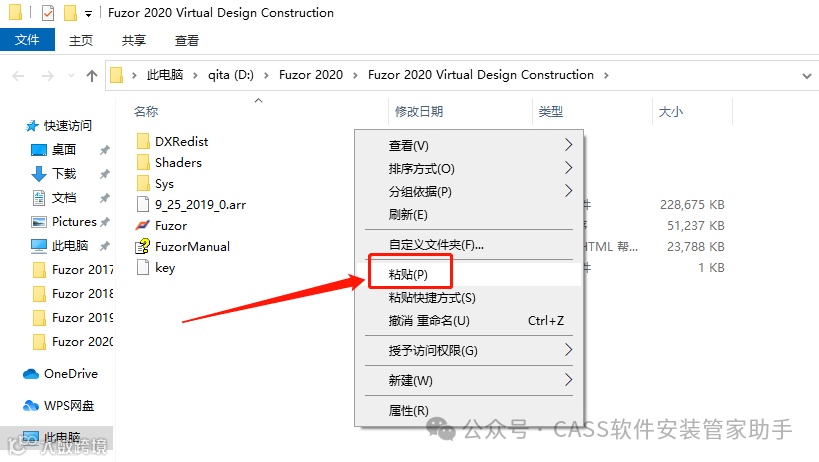
Task: Click the FuzorManual help file icon
Action: [143, 246]
